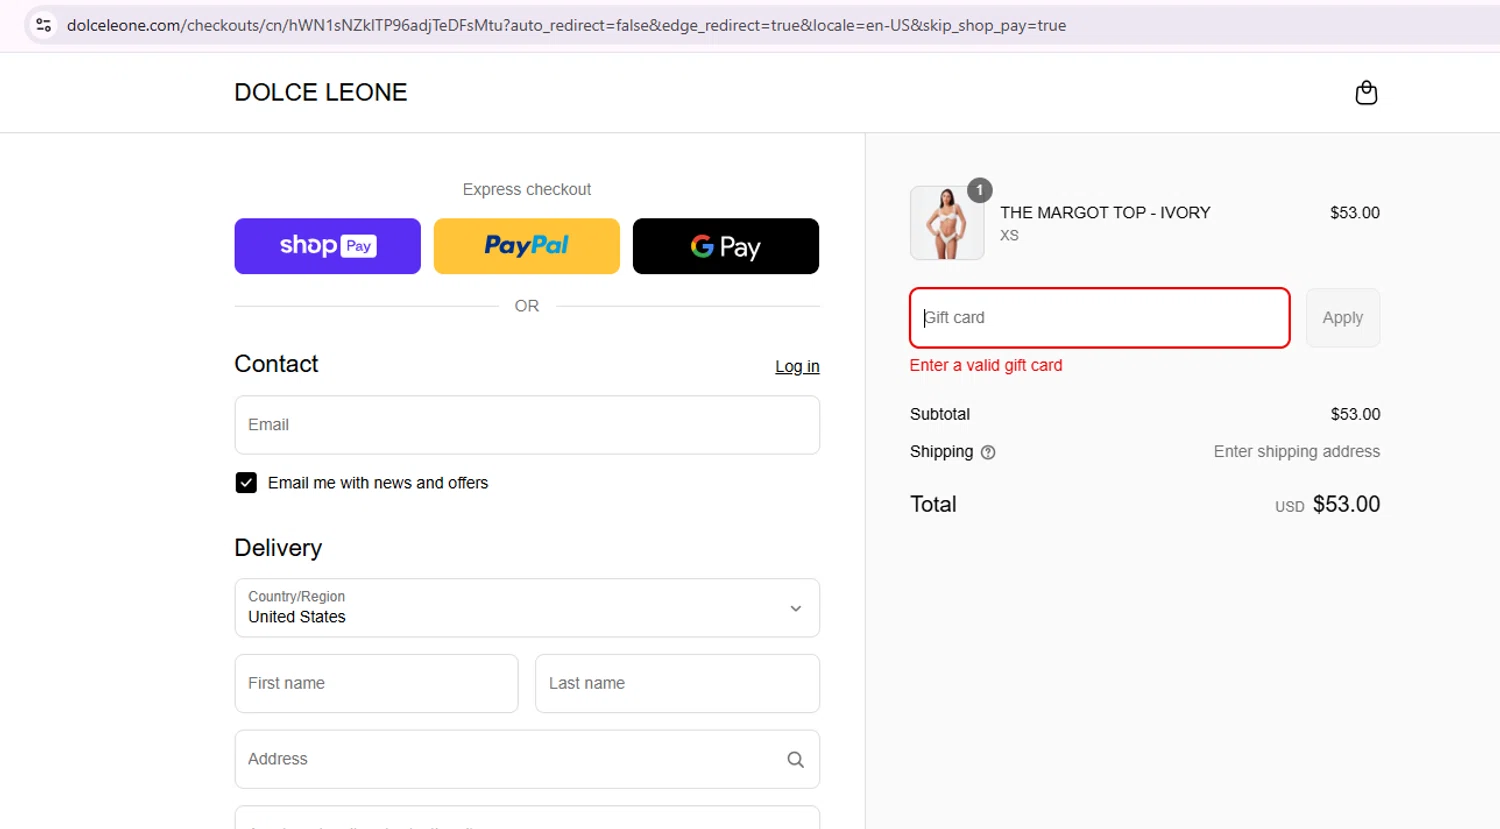
Task: Click the XS size label
Action: coord(1009,236)
